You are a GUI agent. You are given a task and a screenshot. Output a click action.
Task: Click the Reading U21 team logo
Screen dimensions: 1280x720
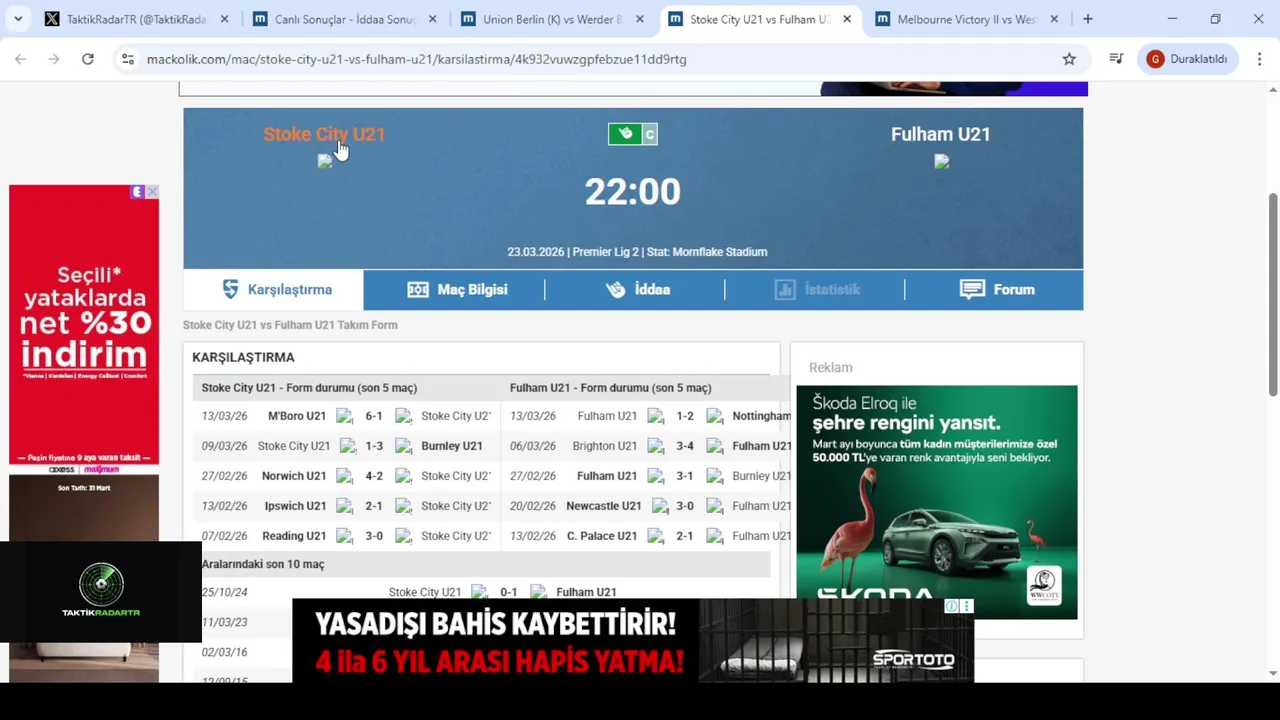click(345, 536)
